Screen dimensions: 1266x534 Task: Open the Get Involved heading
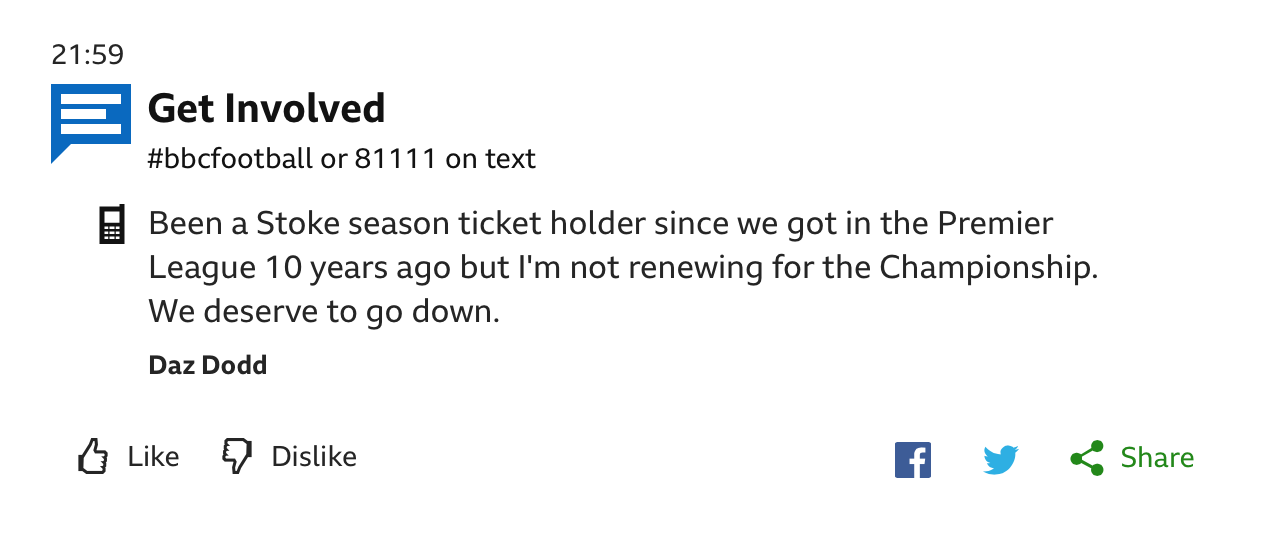click(266, 108)
